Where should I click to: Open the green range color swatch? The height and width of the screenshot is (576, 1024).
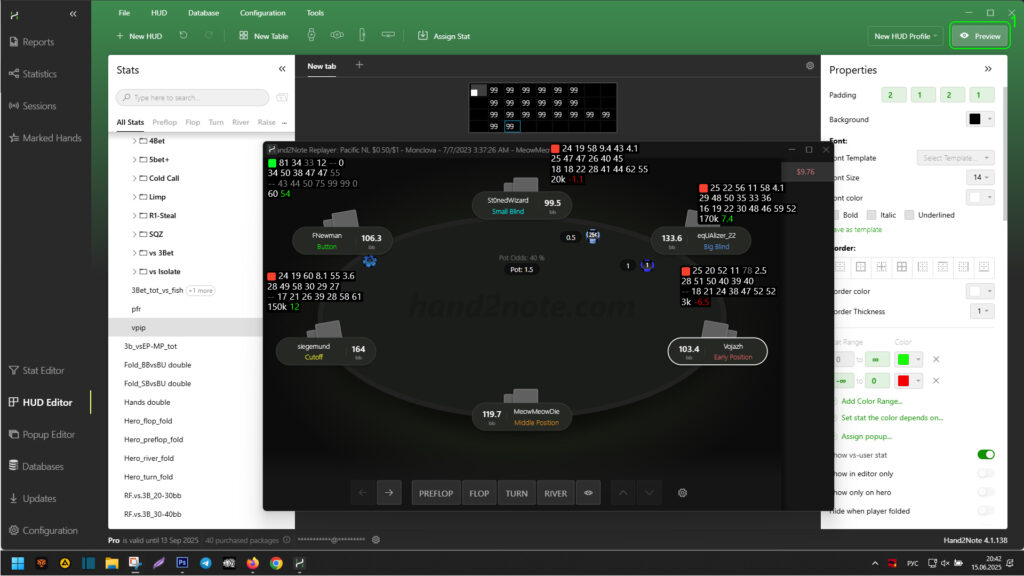pos(909,359)
